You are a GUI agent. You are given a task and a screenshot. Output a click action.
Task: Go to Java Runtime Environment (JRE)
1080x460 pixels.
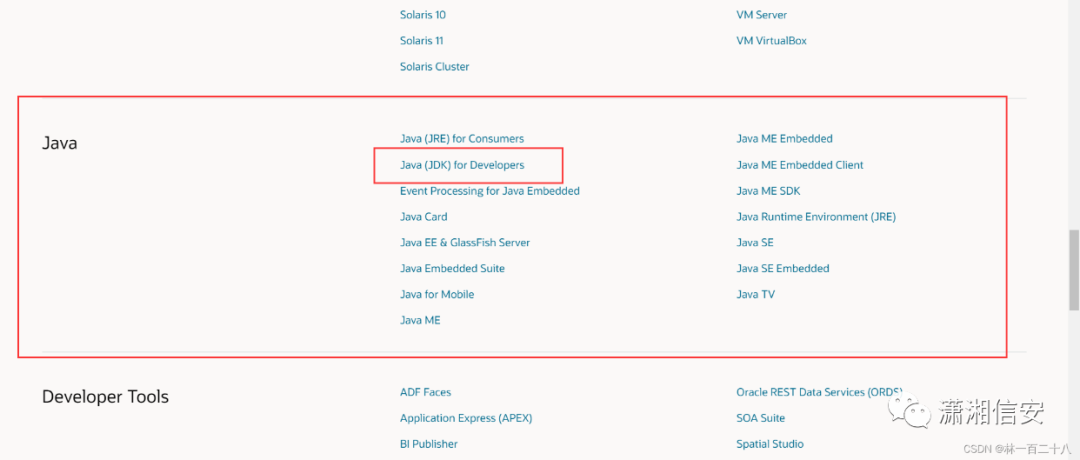(x=816, y=217)
